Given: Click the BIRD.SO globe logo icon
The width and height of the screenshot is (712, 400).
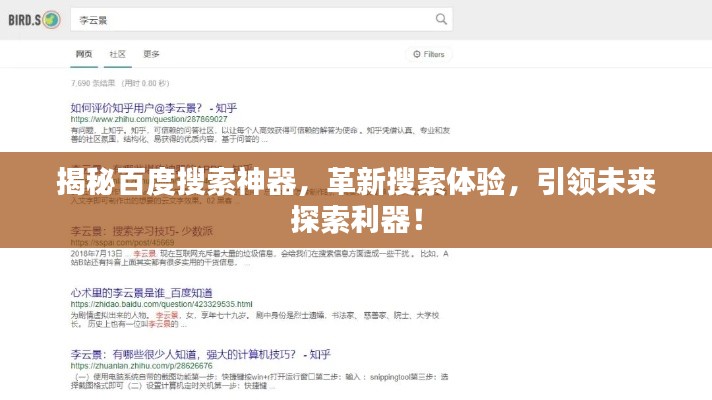Looking at the screenshot, I should 51,20.
